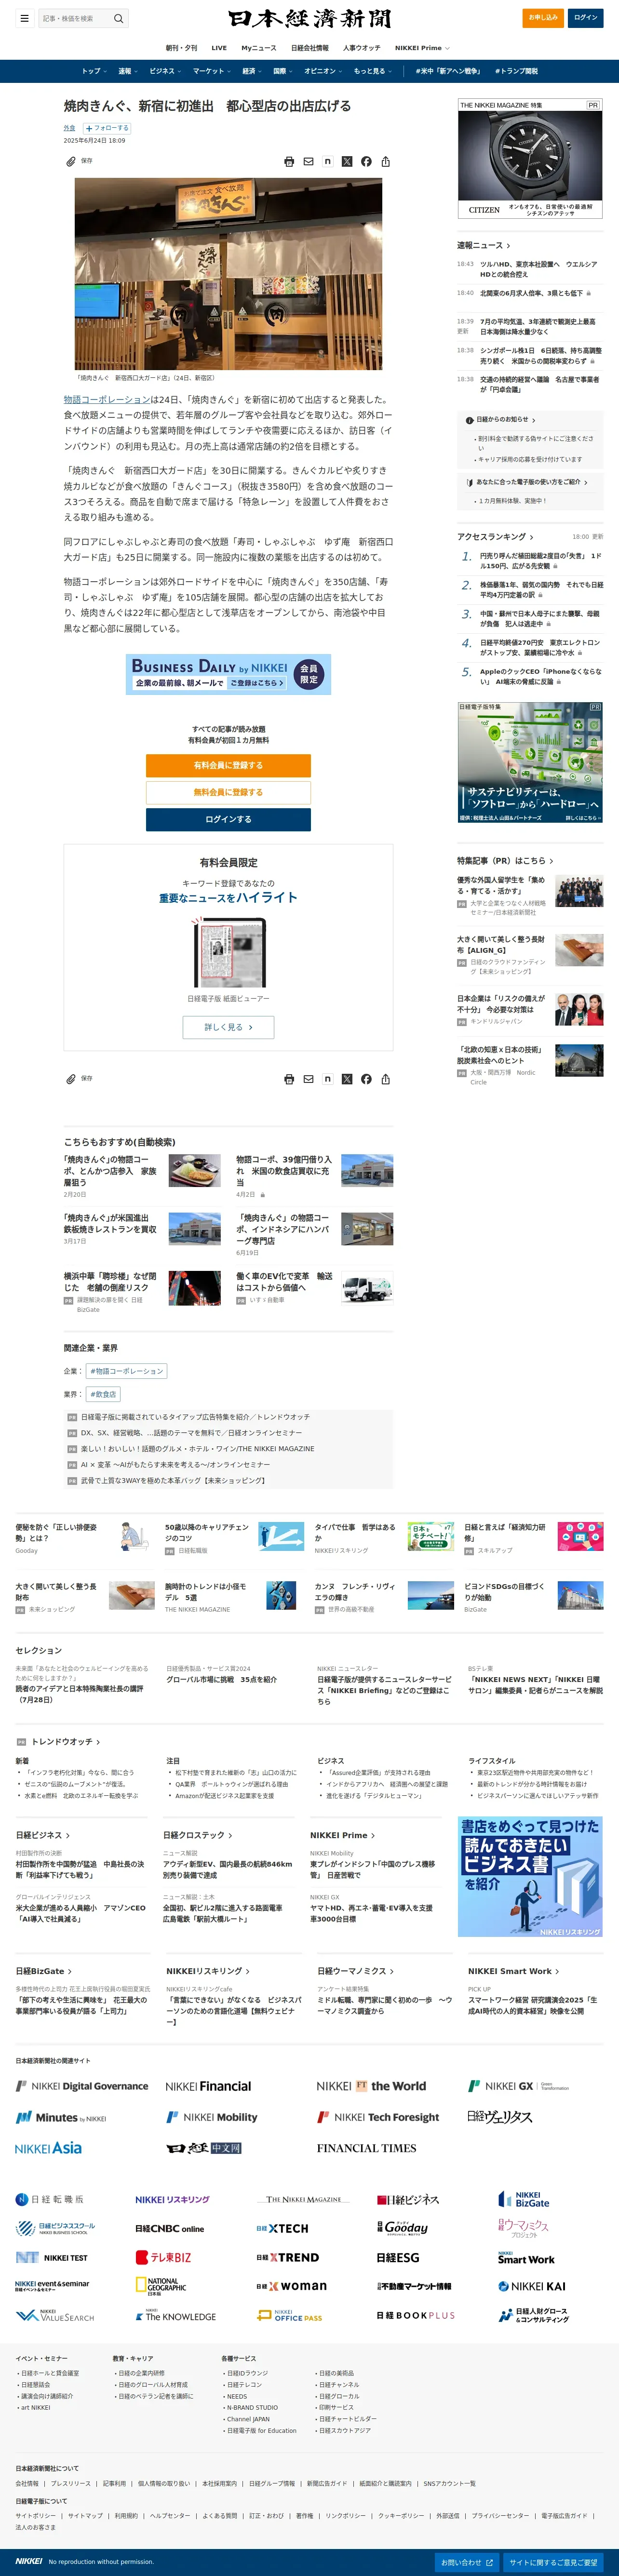Open the テレ東BIZ logo link
Image resolution: width=619 pixels, height=2576 pixels.
coord(163,2258)
